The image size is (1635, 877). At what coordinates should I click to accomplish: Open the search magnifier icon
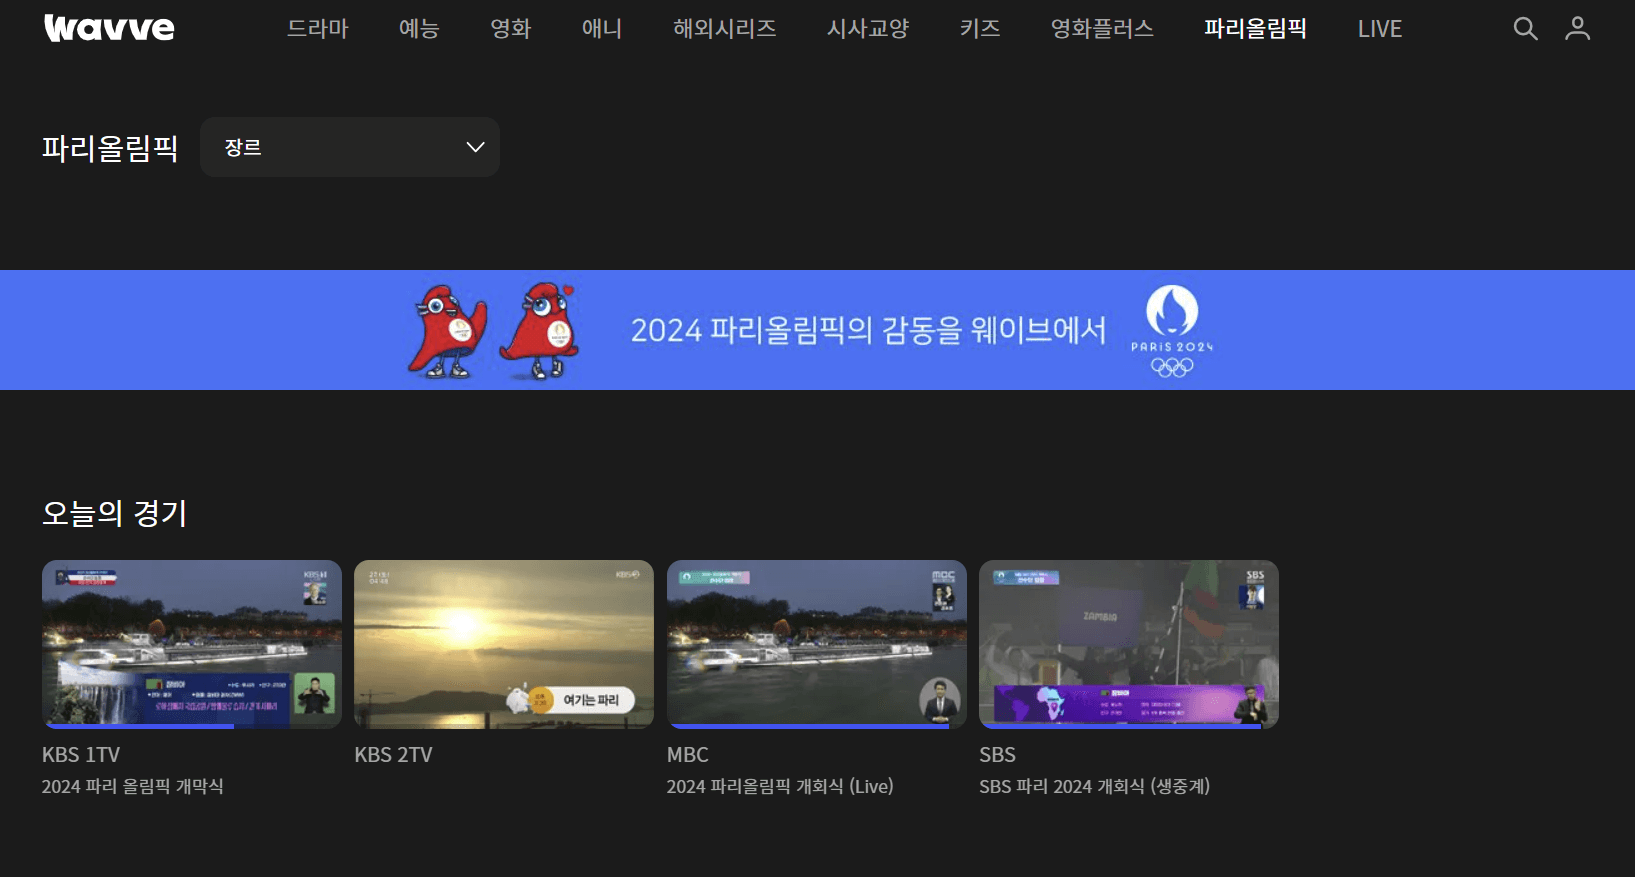pos(1525,28)
